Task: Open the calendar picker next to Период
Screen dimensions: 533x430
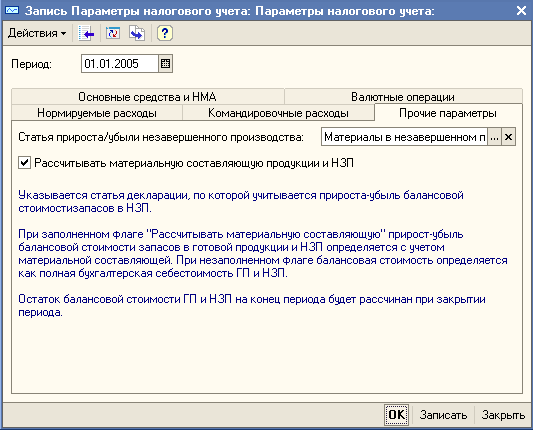Action: [x=166, y=64]
